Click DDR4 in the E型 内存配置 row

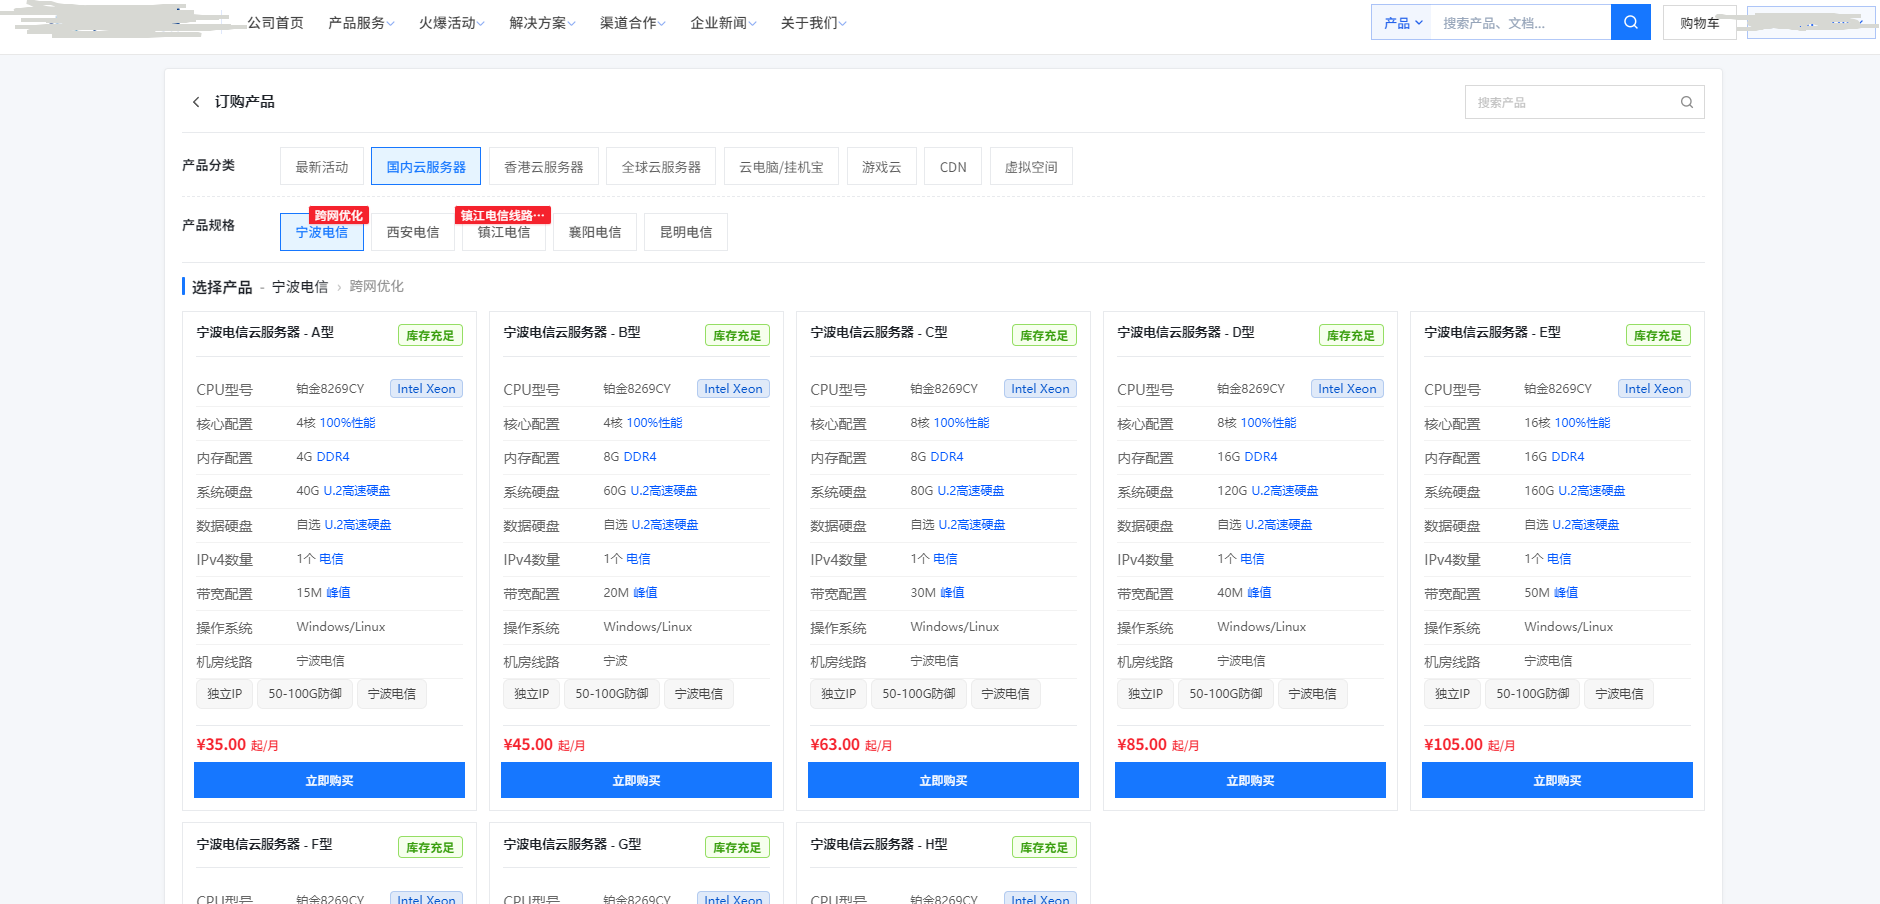(x=1568, y=457)
